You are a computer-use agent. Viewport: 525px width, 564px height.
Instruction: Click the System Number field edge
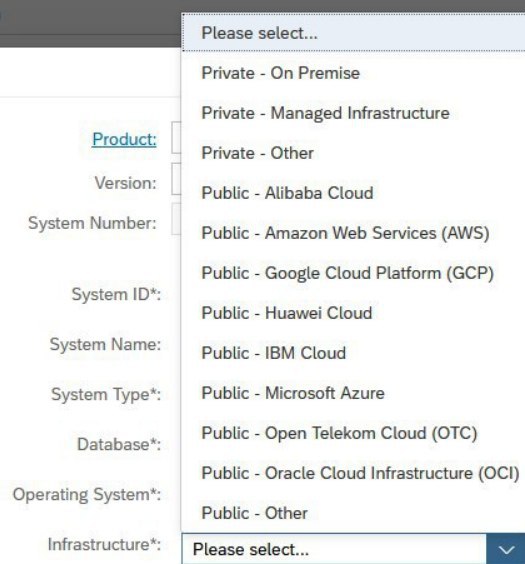(176, 219)
